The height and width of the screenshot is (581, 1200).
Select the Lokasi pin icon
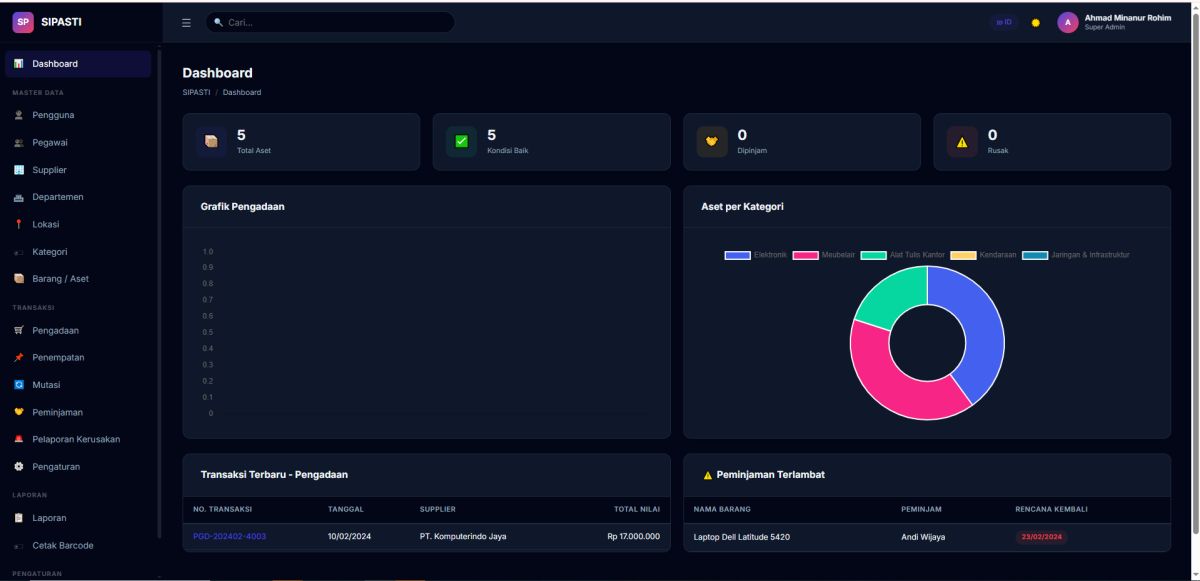pos(20,224)
